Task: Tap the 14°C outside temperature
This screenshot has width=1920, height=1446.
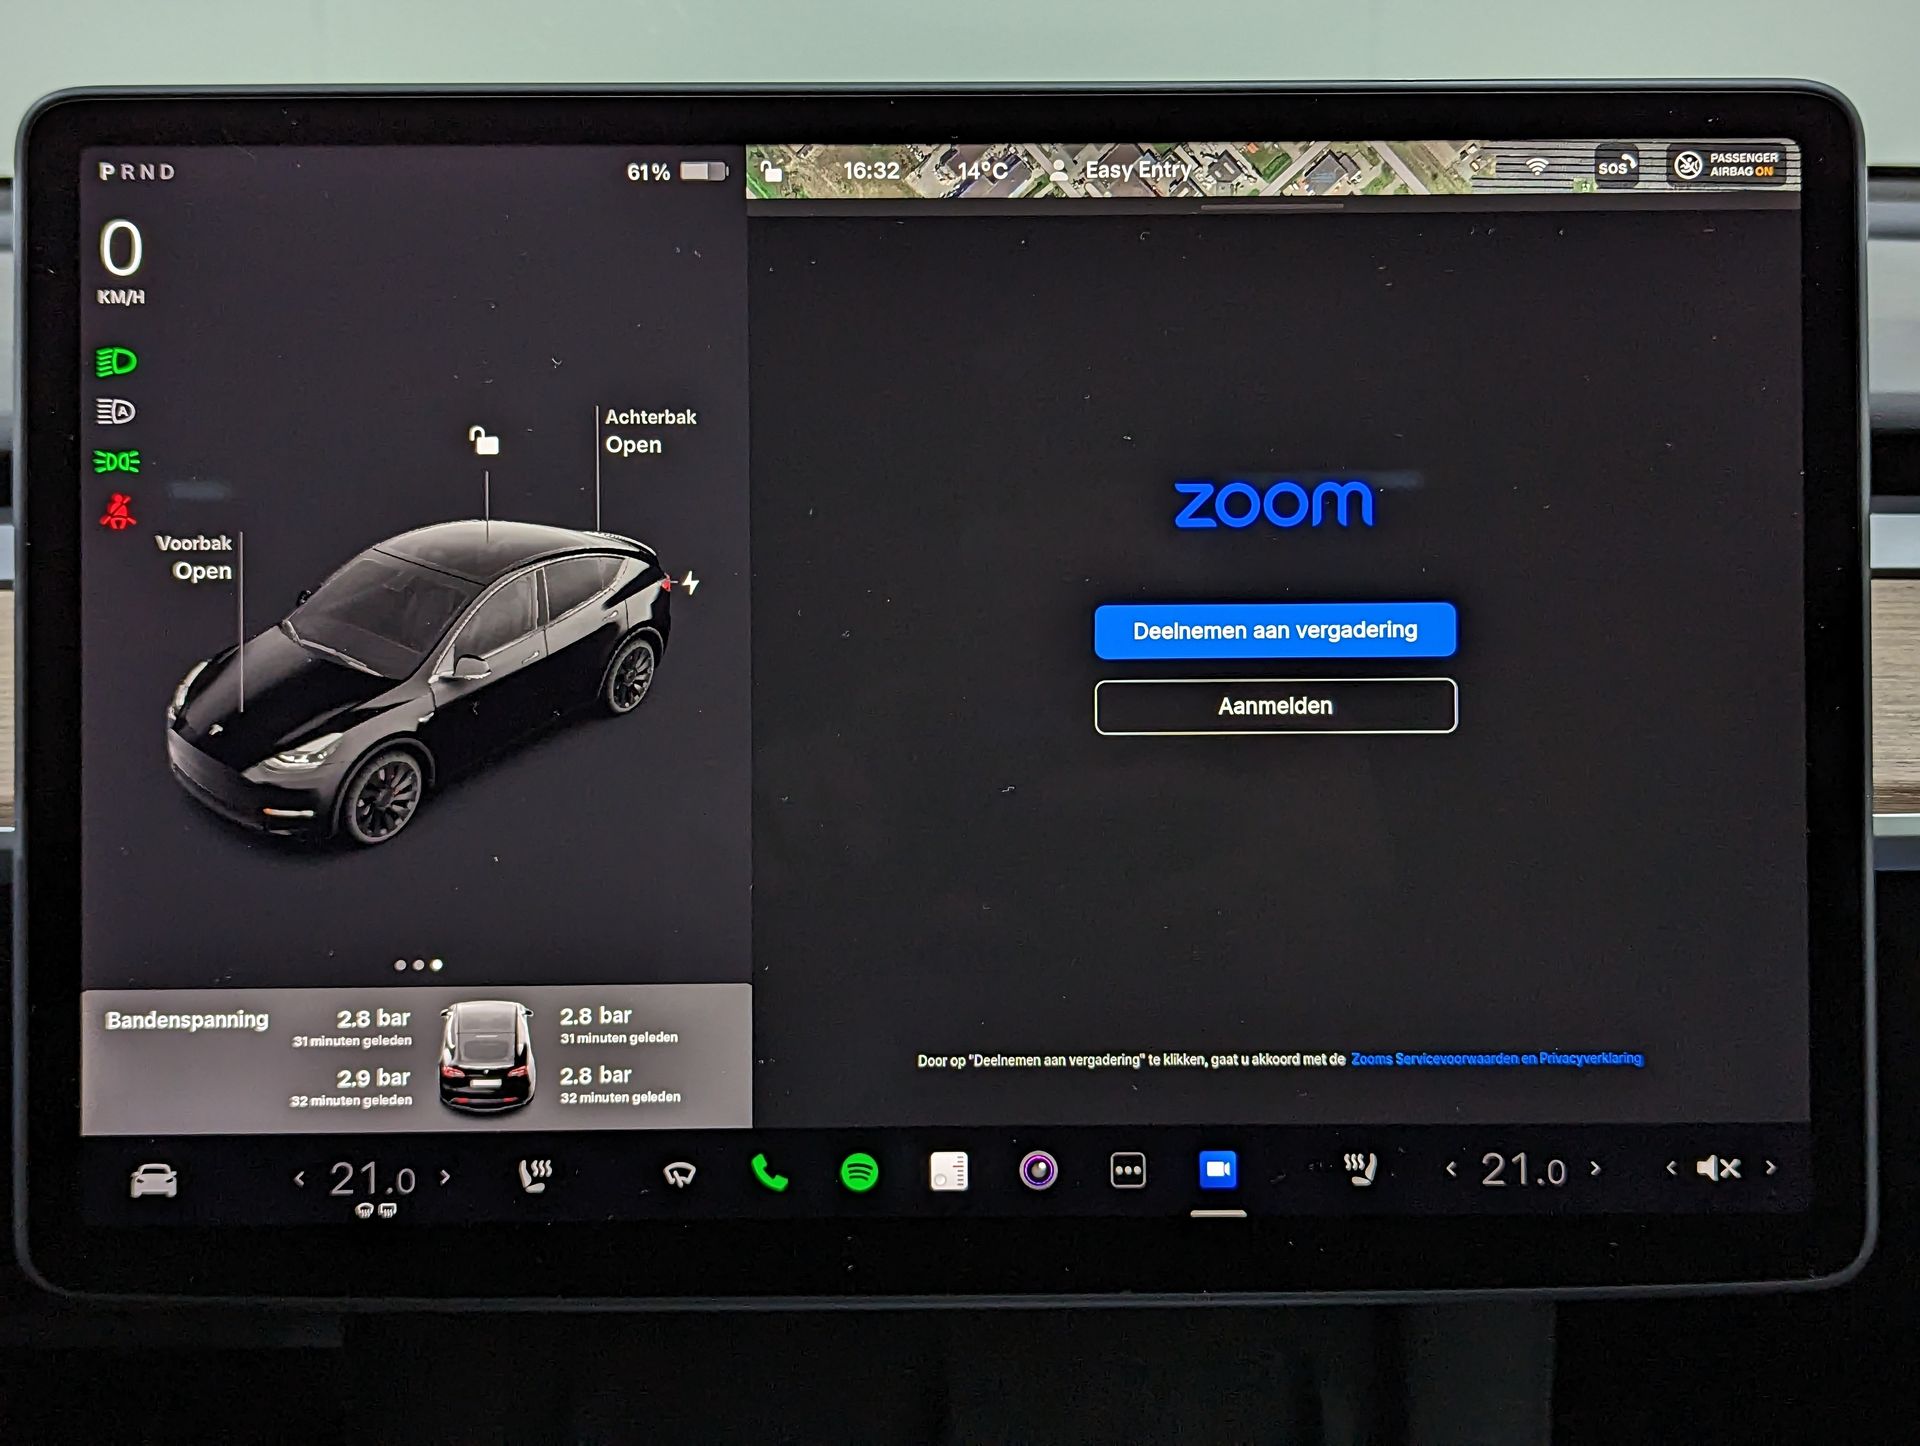Action: click(x=982, y=170)
